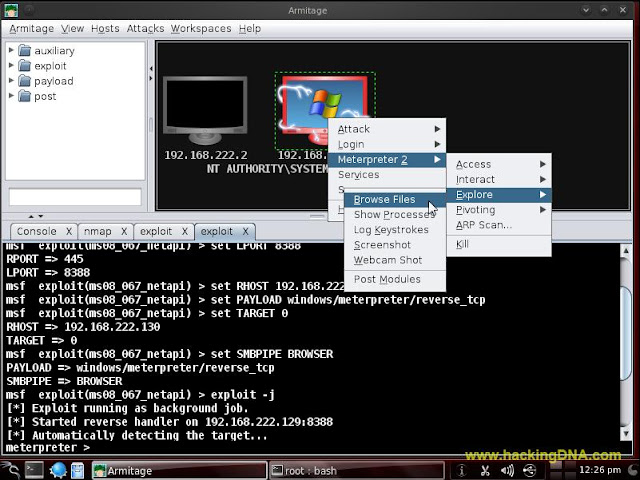Expand the payload tree node
This screenshot has width=640, height=480.
[x=11, y=80]
